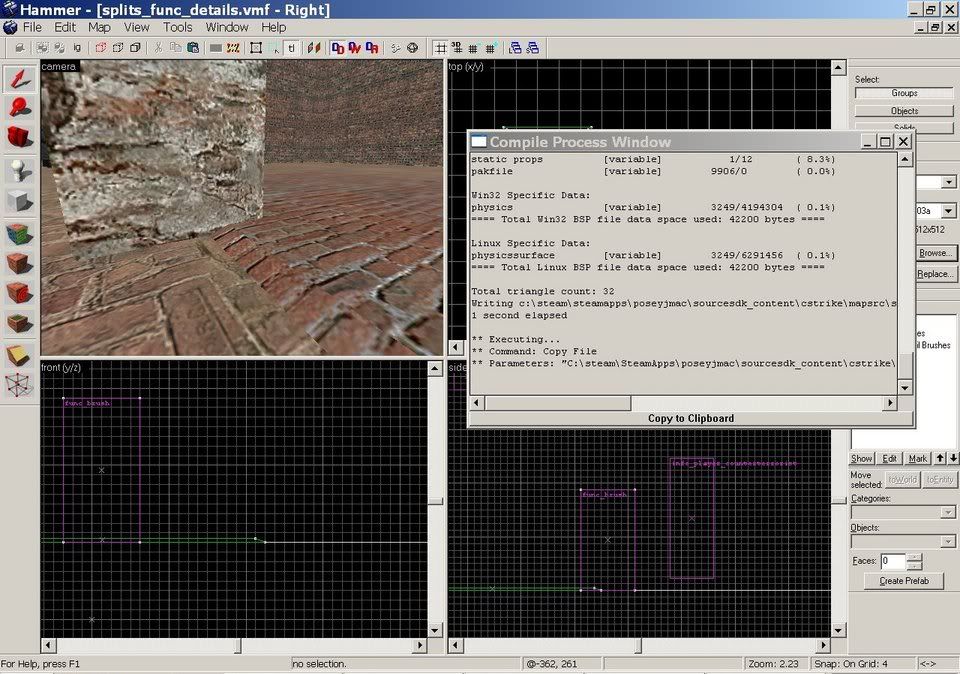Expand the Objects dropdown
The width and height of the screenshot is (960, 674).
tap(947, 541)
